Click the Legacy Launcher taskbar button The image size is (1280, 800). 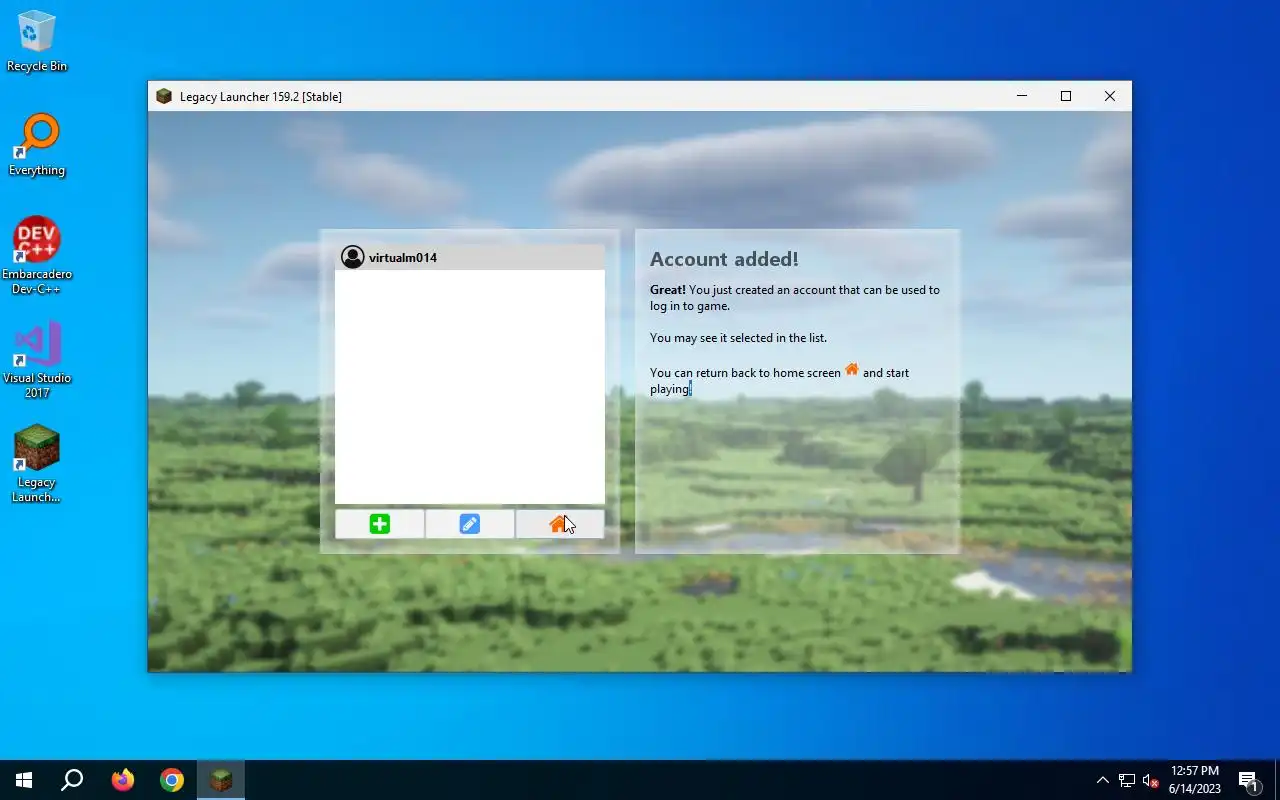(x=221, y=780)
